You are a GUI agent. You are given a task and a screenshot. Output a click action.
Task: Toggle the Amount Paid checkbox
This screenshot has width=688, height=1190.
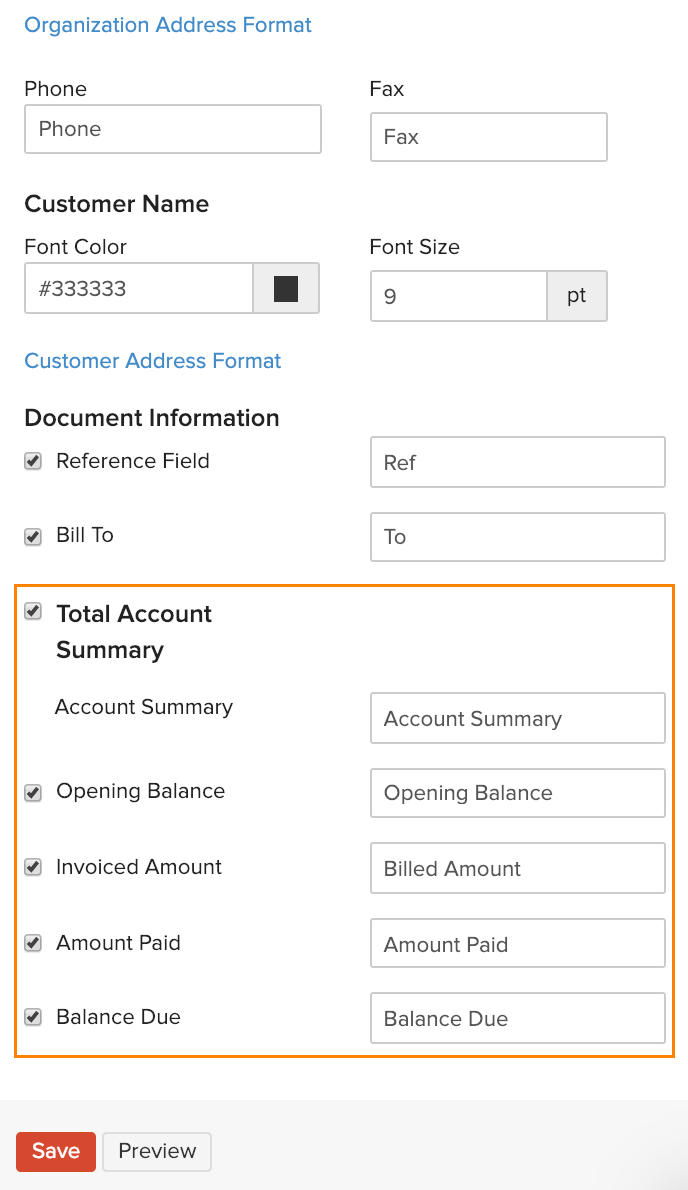pos(33,943)
